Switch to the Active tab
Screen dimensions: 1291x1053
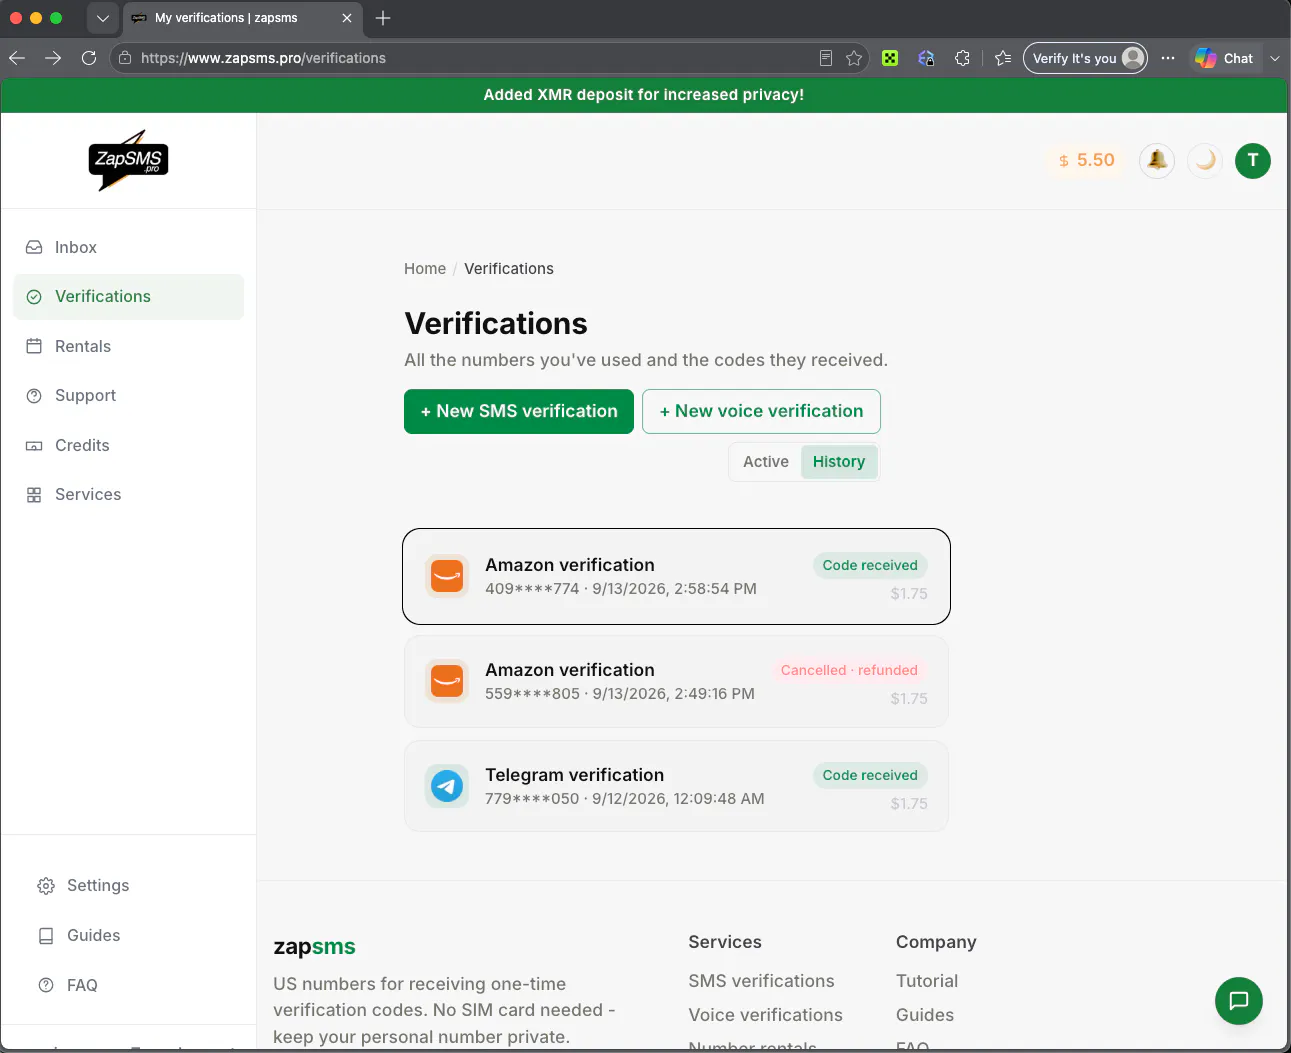[766, 462]
